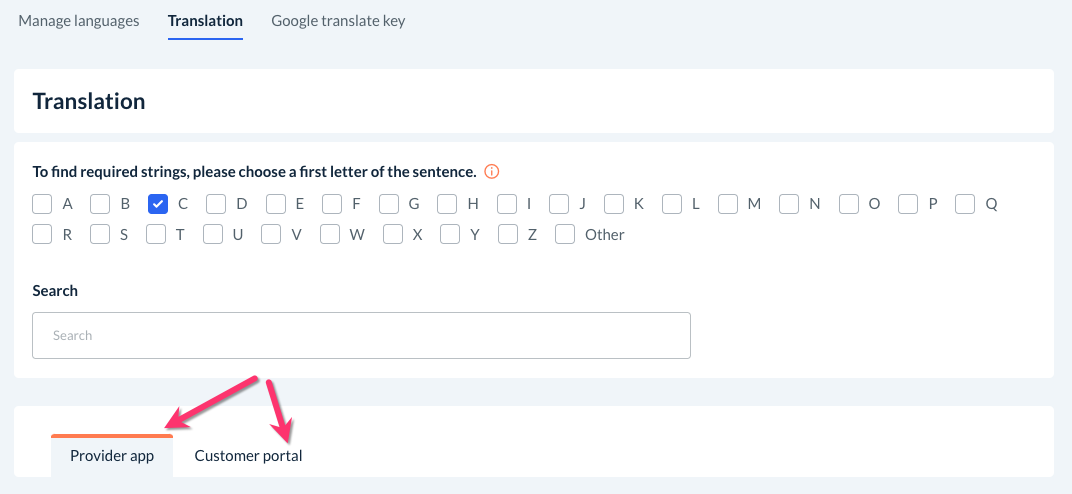Select the Translation tab

coord(205,20)
